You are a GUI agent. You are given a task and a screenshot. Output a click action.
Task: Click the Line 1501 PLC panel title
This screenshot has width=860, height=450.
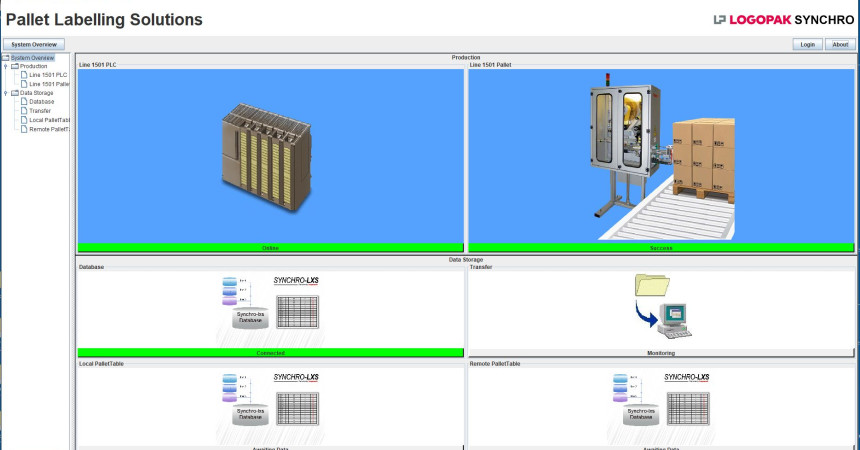point(98,65)
